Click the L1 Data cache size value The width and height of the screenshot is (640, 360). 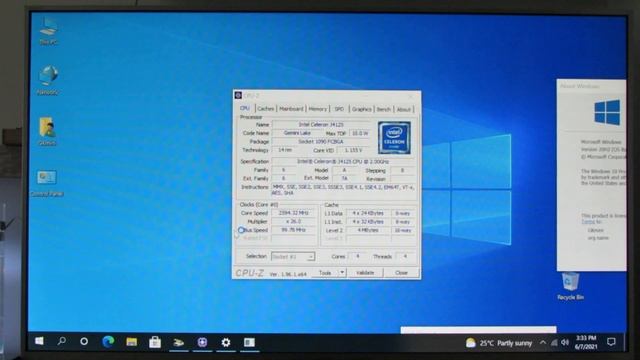(x=368, y=213)
